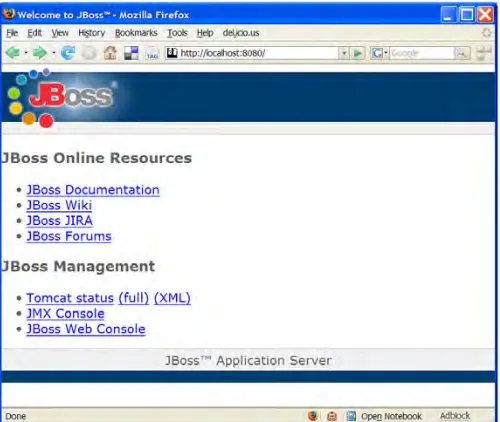This screenshot has width=500, height=422.
Task: Open the (full) Tomcat status link
Action: tap(133, 298)
